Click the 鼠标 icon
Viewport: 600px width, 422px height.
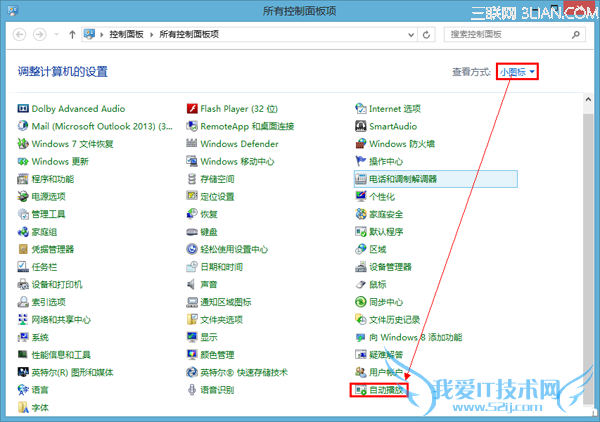click(360, 285)
